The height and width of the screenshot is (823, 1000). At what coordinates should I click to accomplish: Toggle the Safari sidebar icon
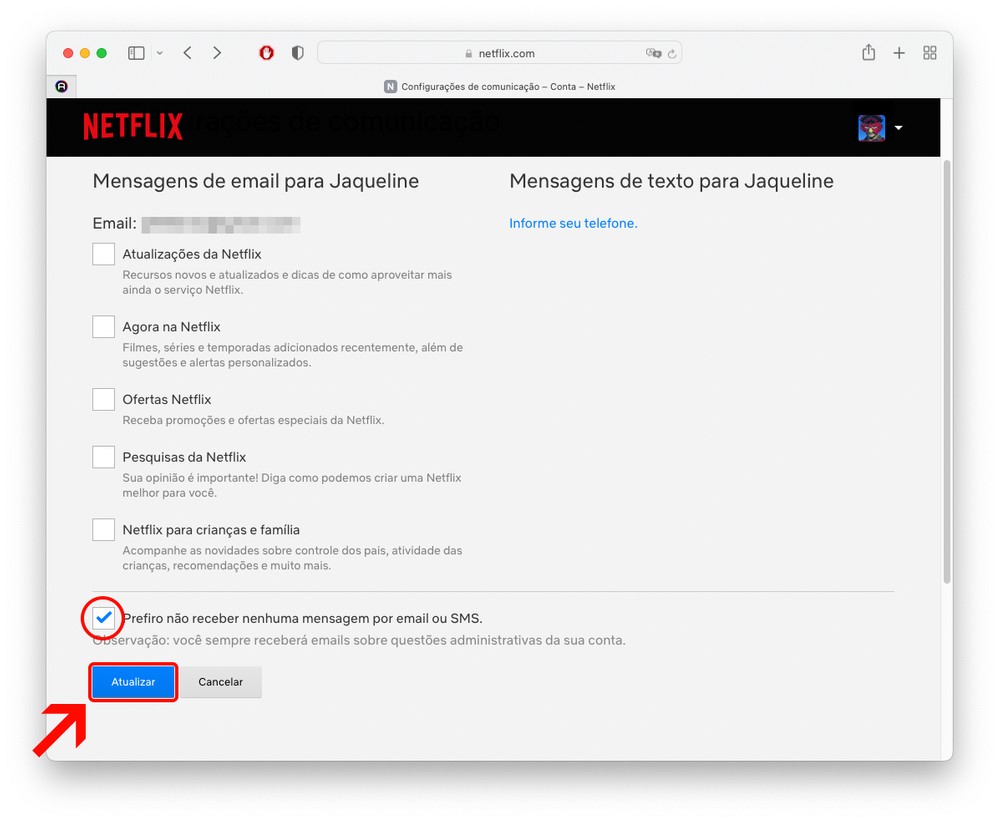(136, 53)
